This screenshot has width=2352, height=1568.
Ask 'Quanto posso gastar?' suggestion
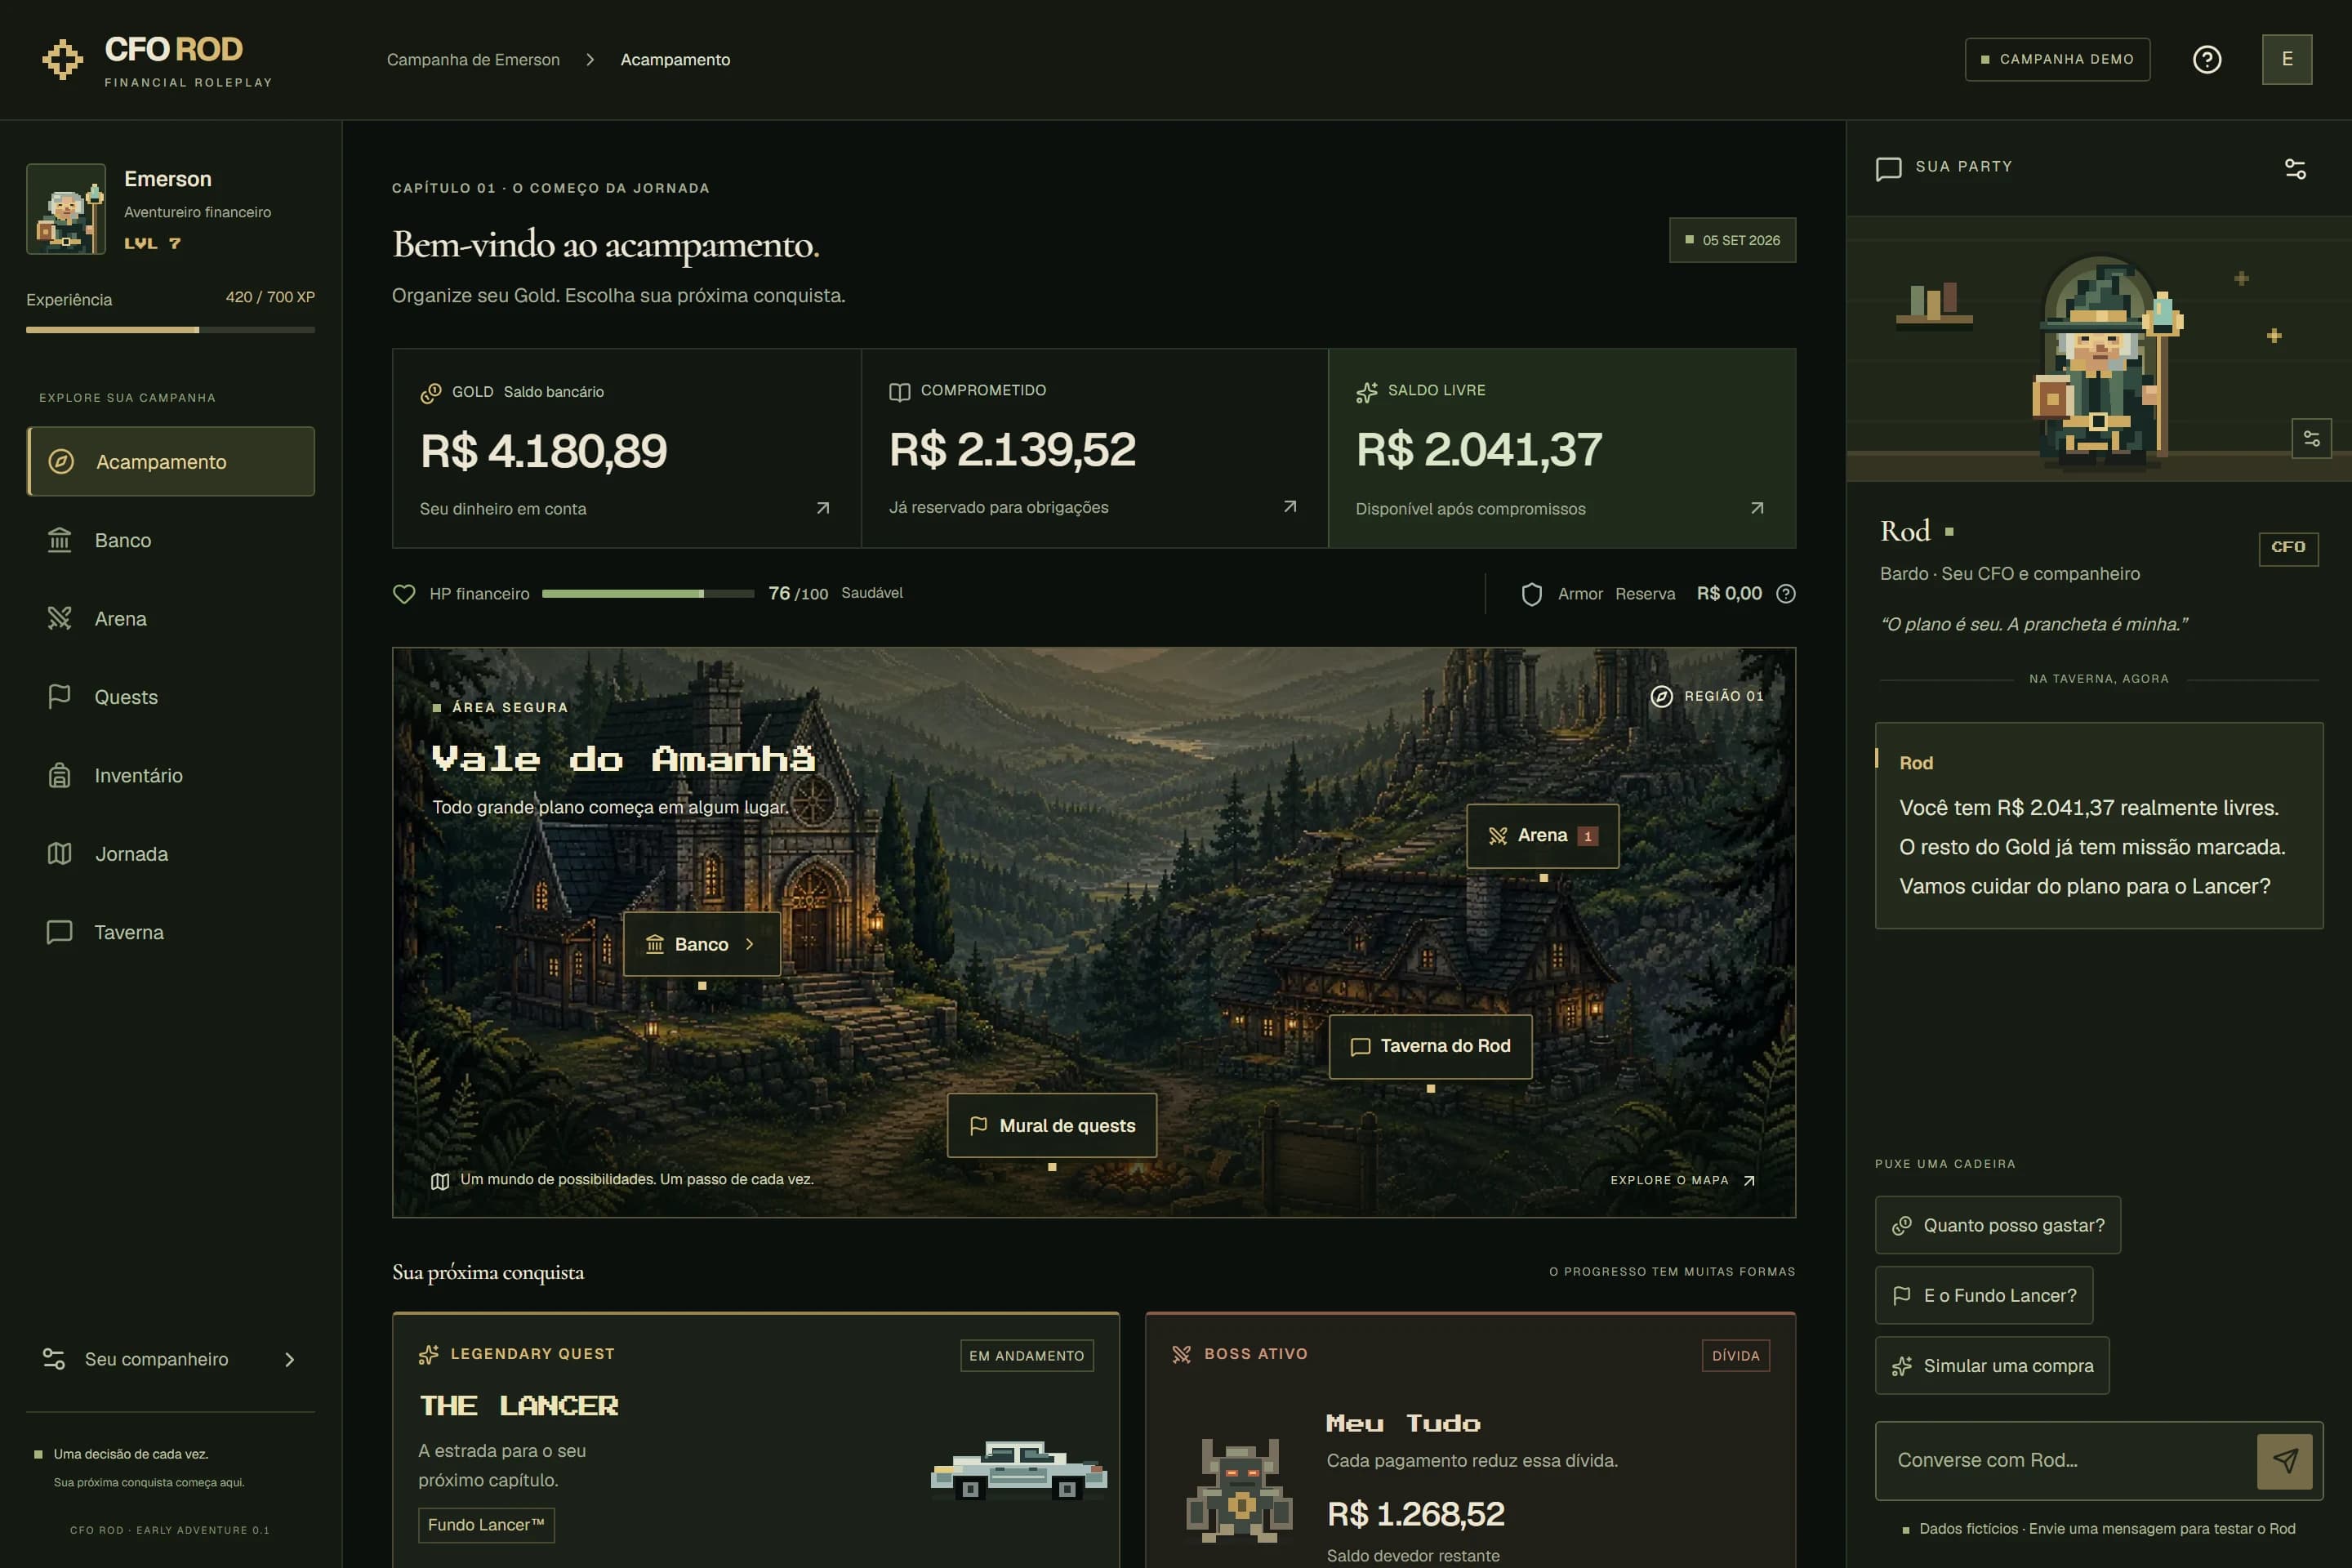pos(1997,1226)
